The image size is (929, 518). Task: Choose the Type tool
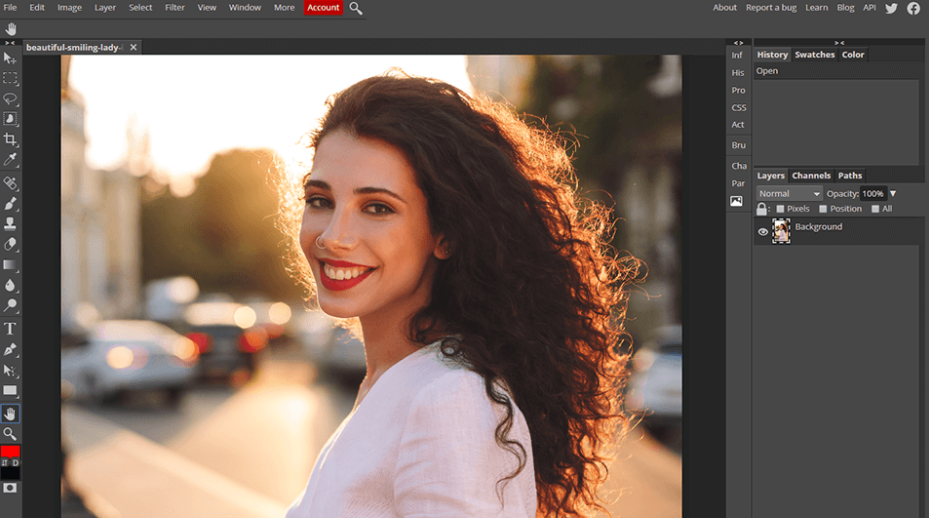pos(10,329)
